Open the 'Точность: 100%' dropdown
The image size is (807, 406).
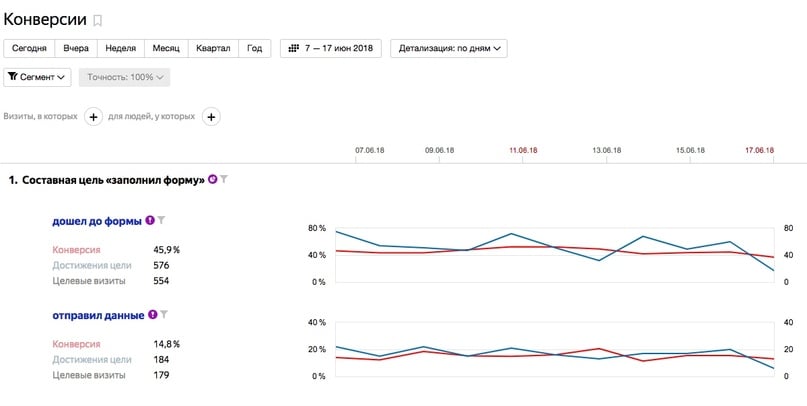125,77
